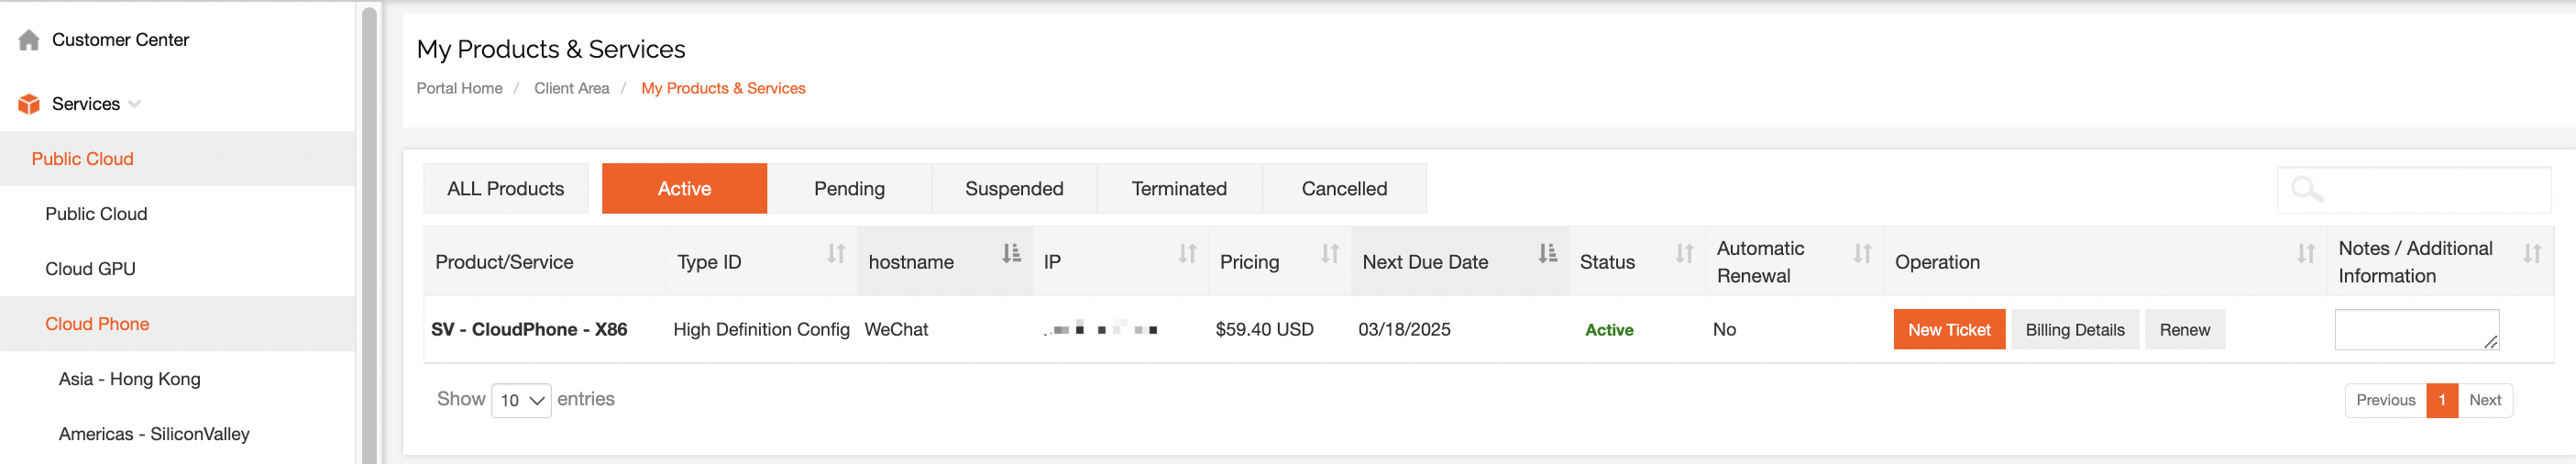Click the Renew button

pyautogui.click(x=2184, y=330)
